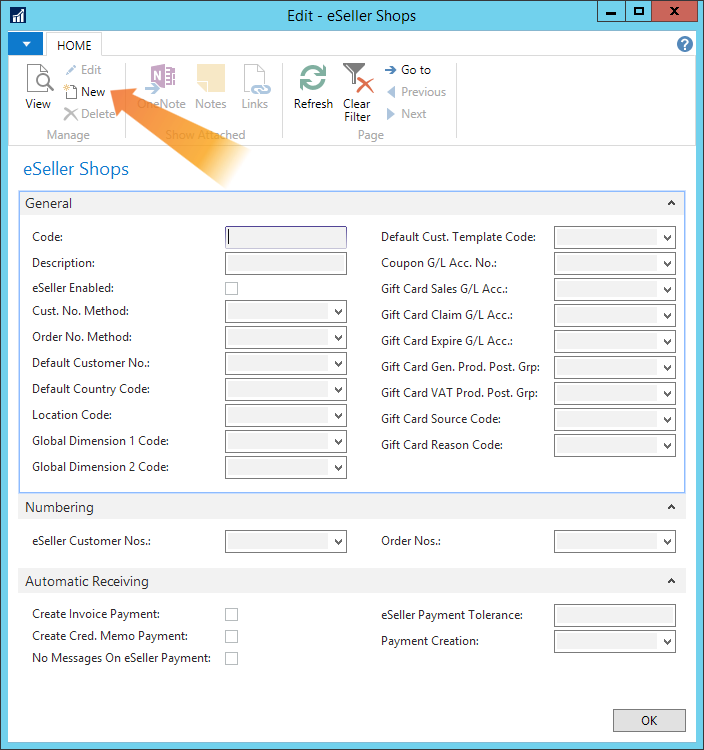Image resolution: width=704 pixels, height=750 pixels.
Task: Go to the Next record
Action: pyautogui.click(x=406, y=114)
